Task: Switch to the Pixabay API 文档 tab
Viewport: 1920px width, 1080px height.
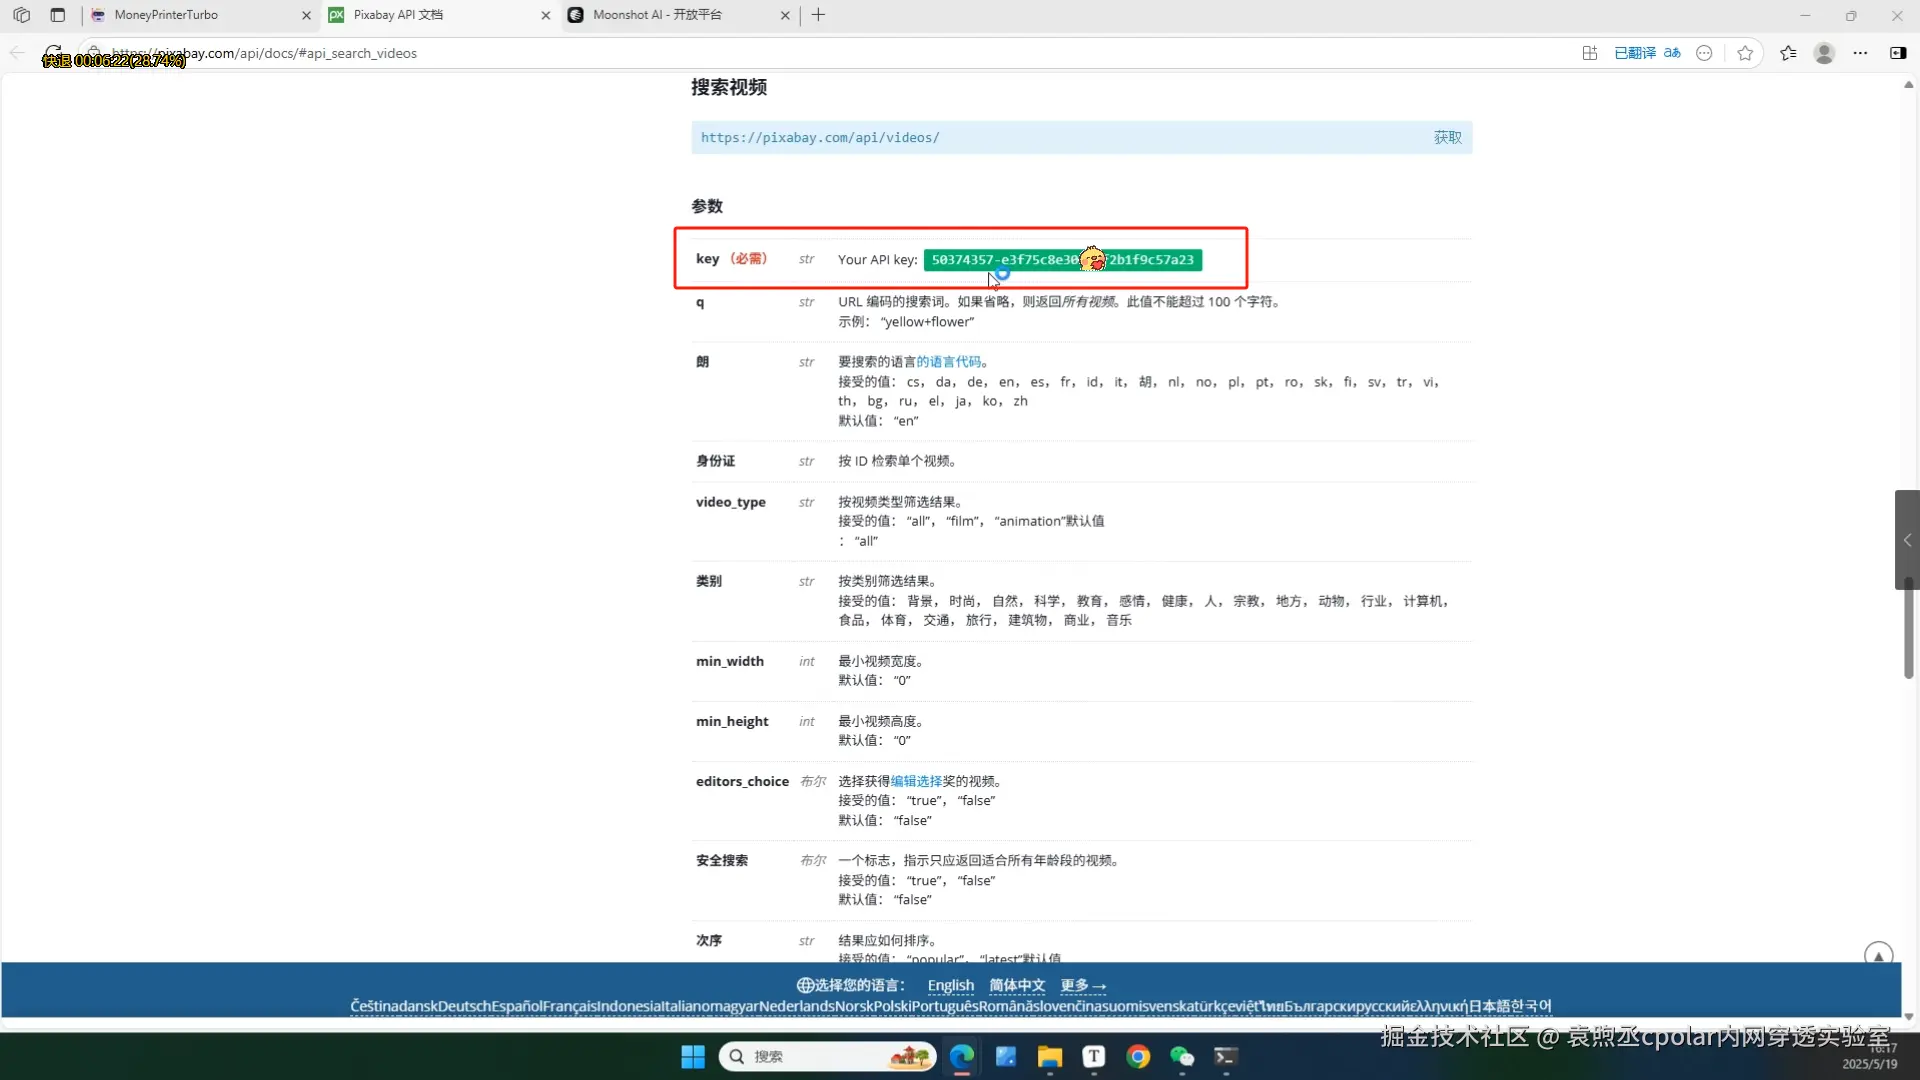Action: click(440, 15)
